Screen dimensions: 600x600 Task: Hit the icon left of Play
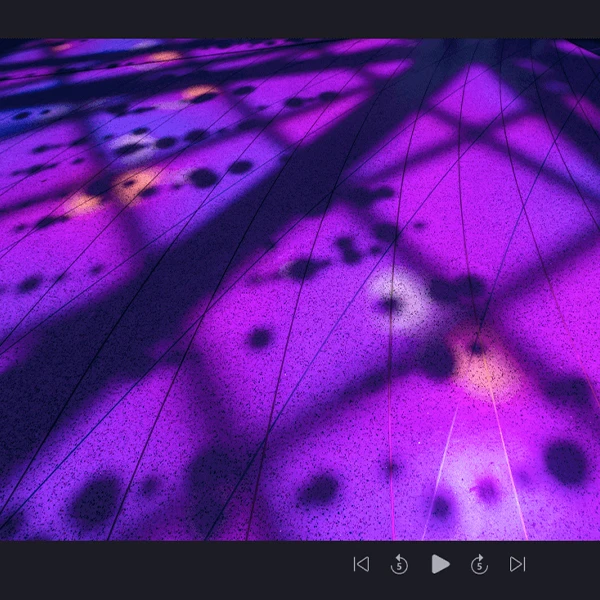(399, 564)
